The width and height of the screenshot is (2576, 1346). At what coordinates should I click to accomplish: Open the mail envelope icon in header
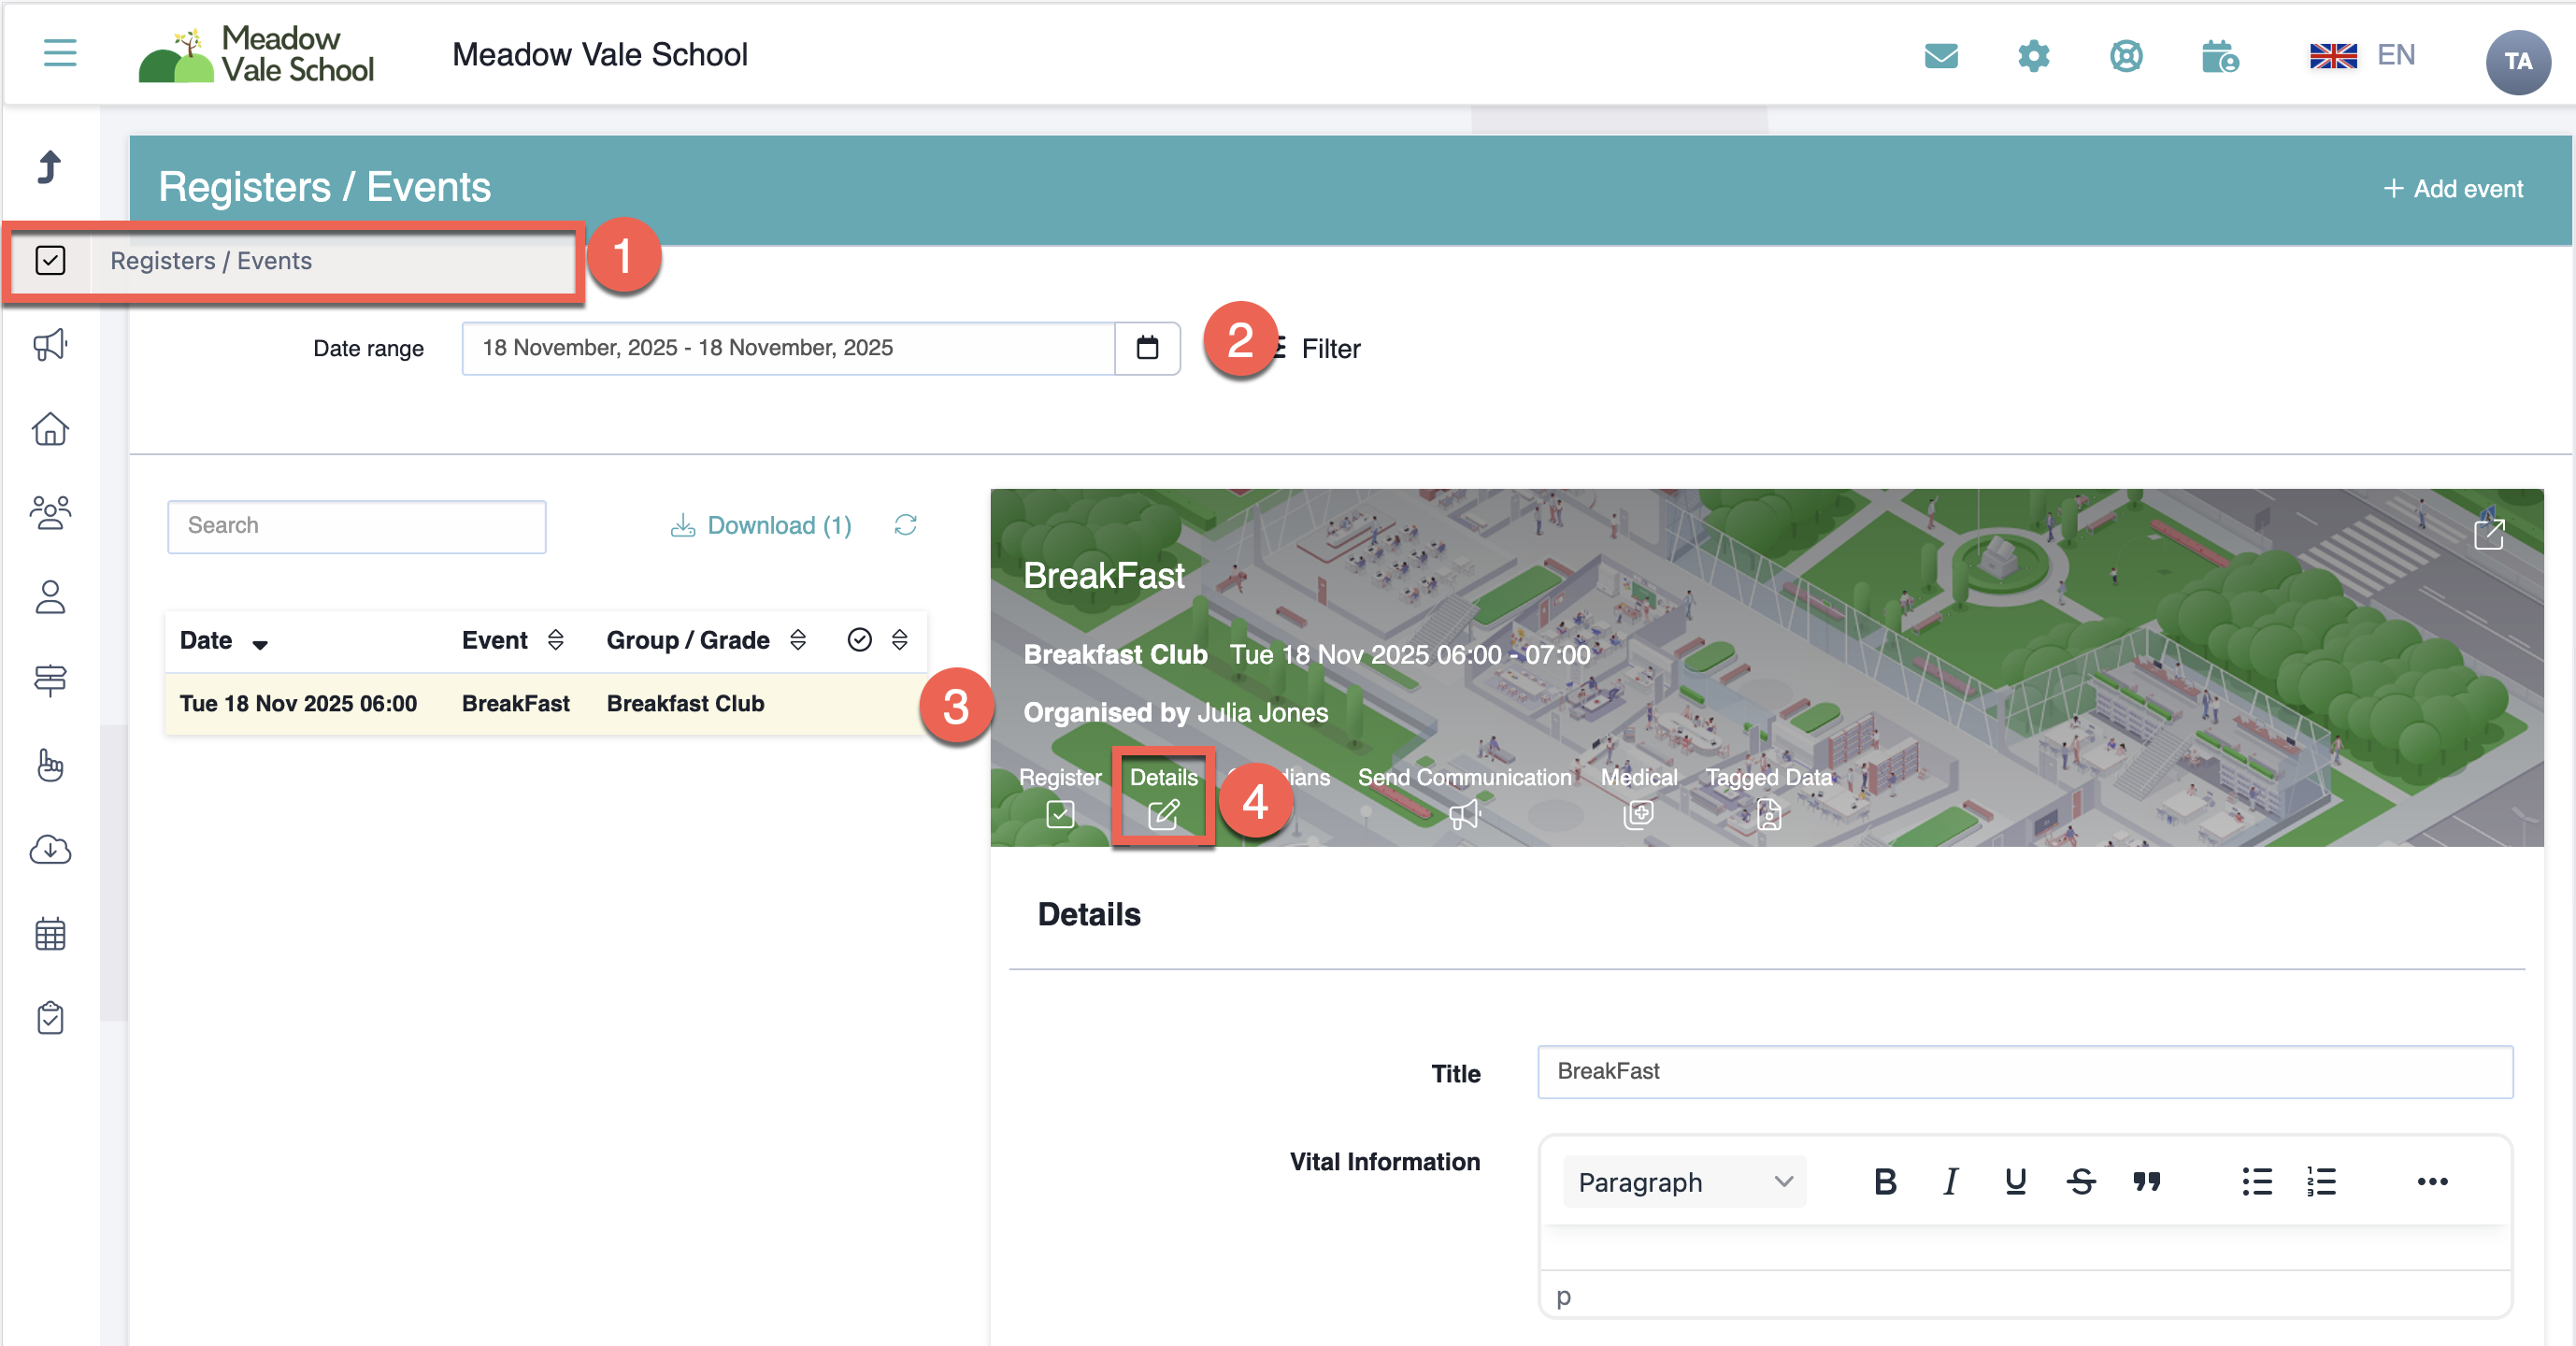(x=1940, y=56)
